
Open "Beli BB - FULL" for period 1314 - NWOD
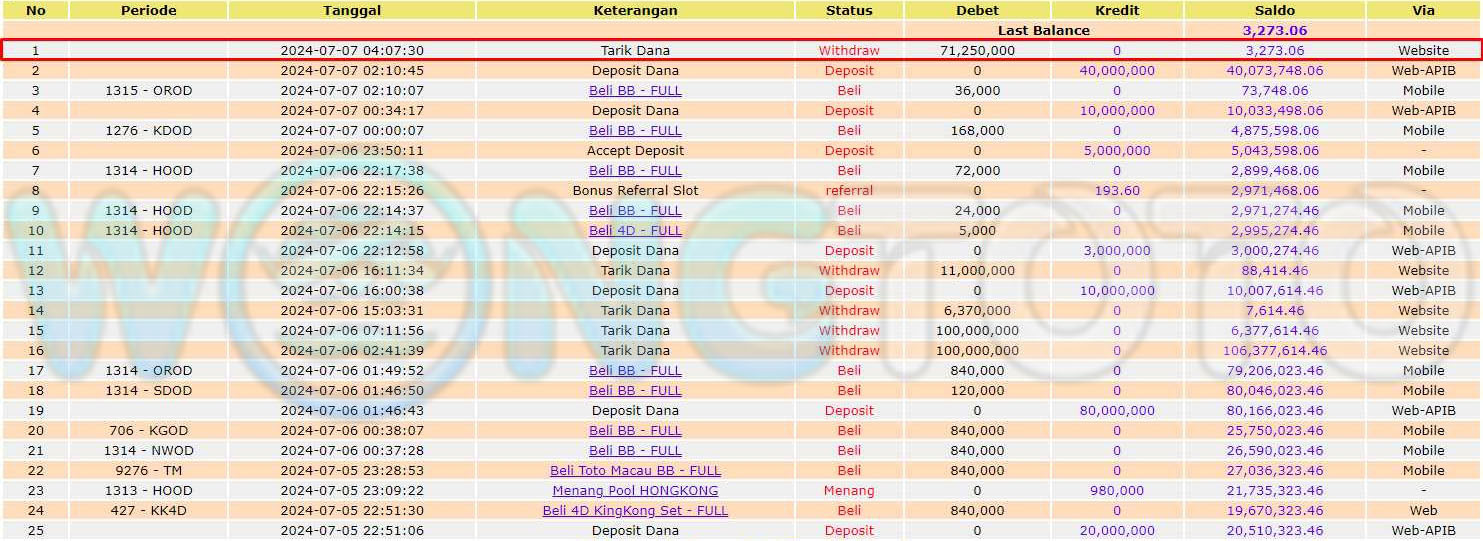(635, 451)
